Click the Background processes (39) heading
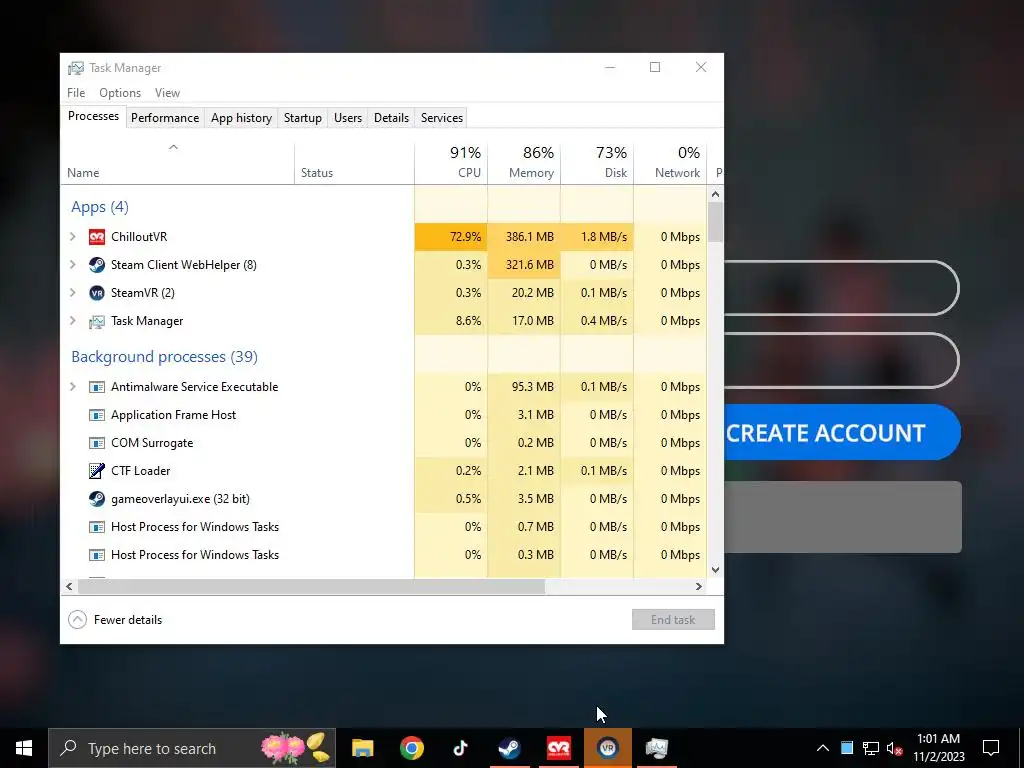 point(165,357)
